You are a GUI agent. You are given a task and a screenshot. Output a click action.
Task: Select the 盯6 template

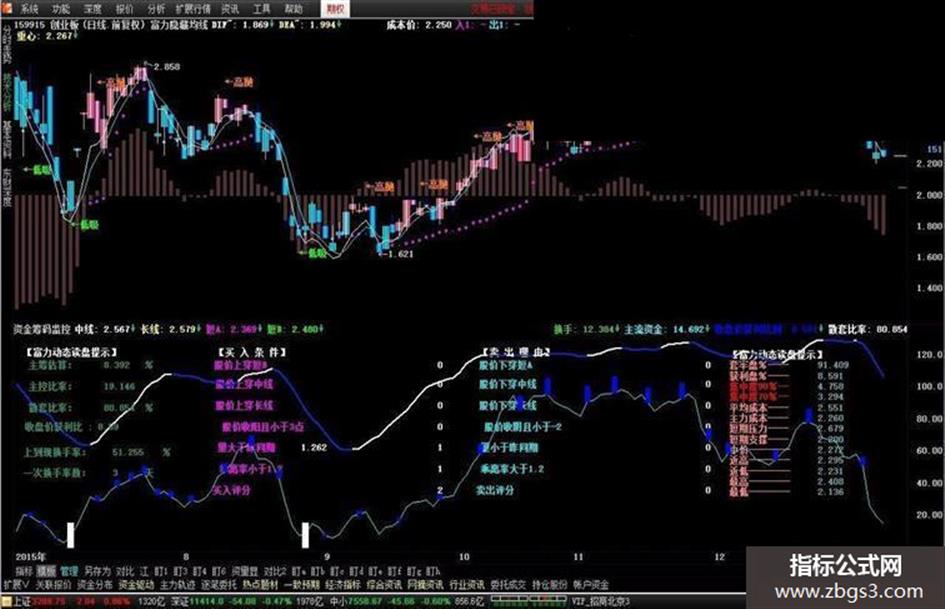pos(219,571)
